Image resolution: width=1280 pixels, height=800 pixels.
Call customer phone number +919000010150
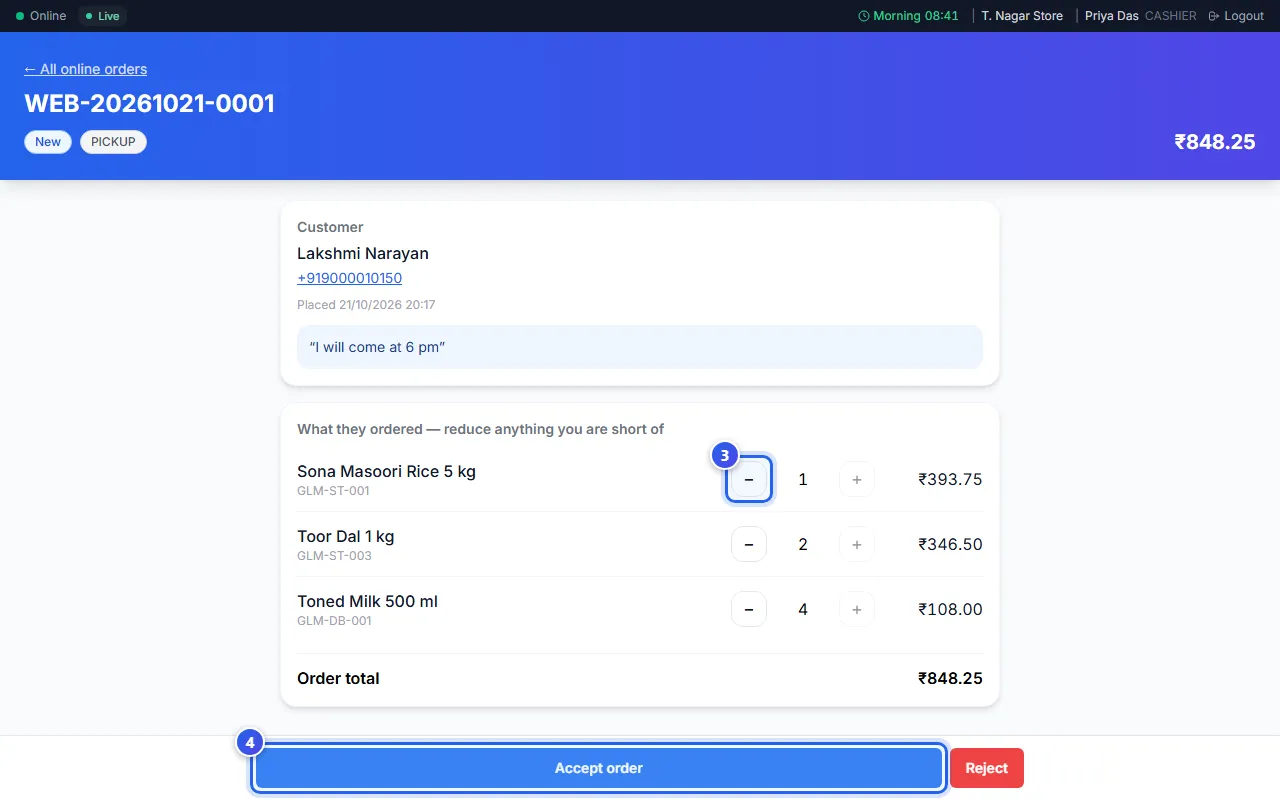coord(349,278)
